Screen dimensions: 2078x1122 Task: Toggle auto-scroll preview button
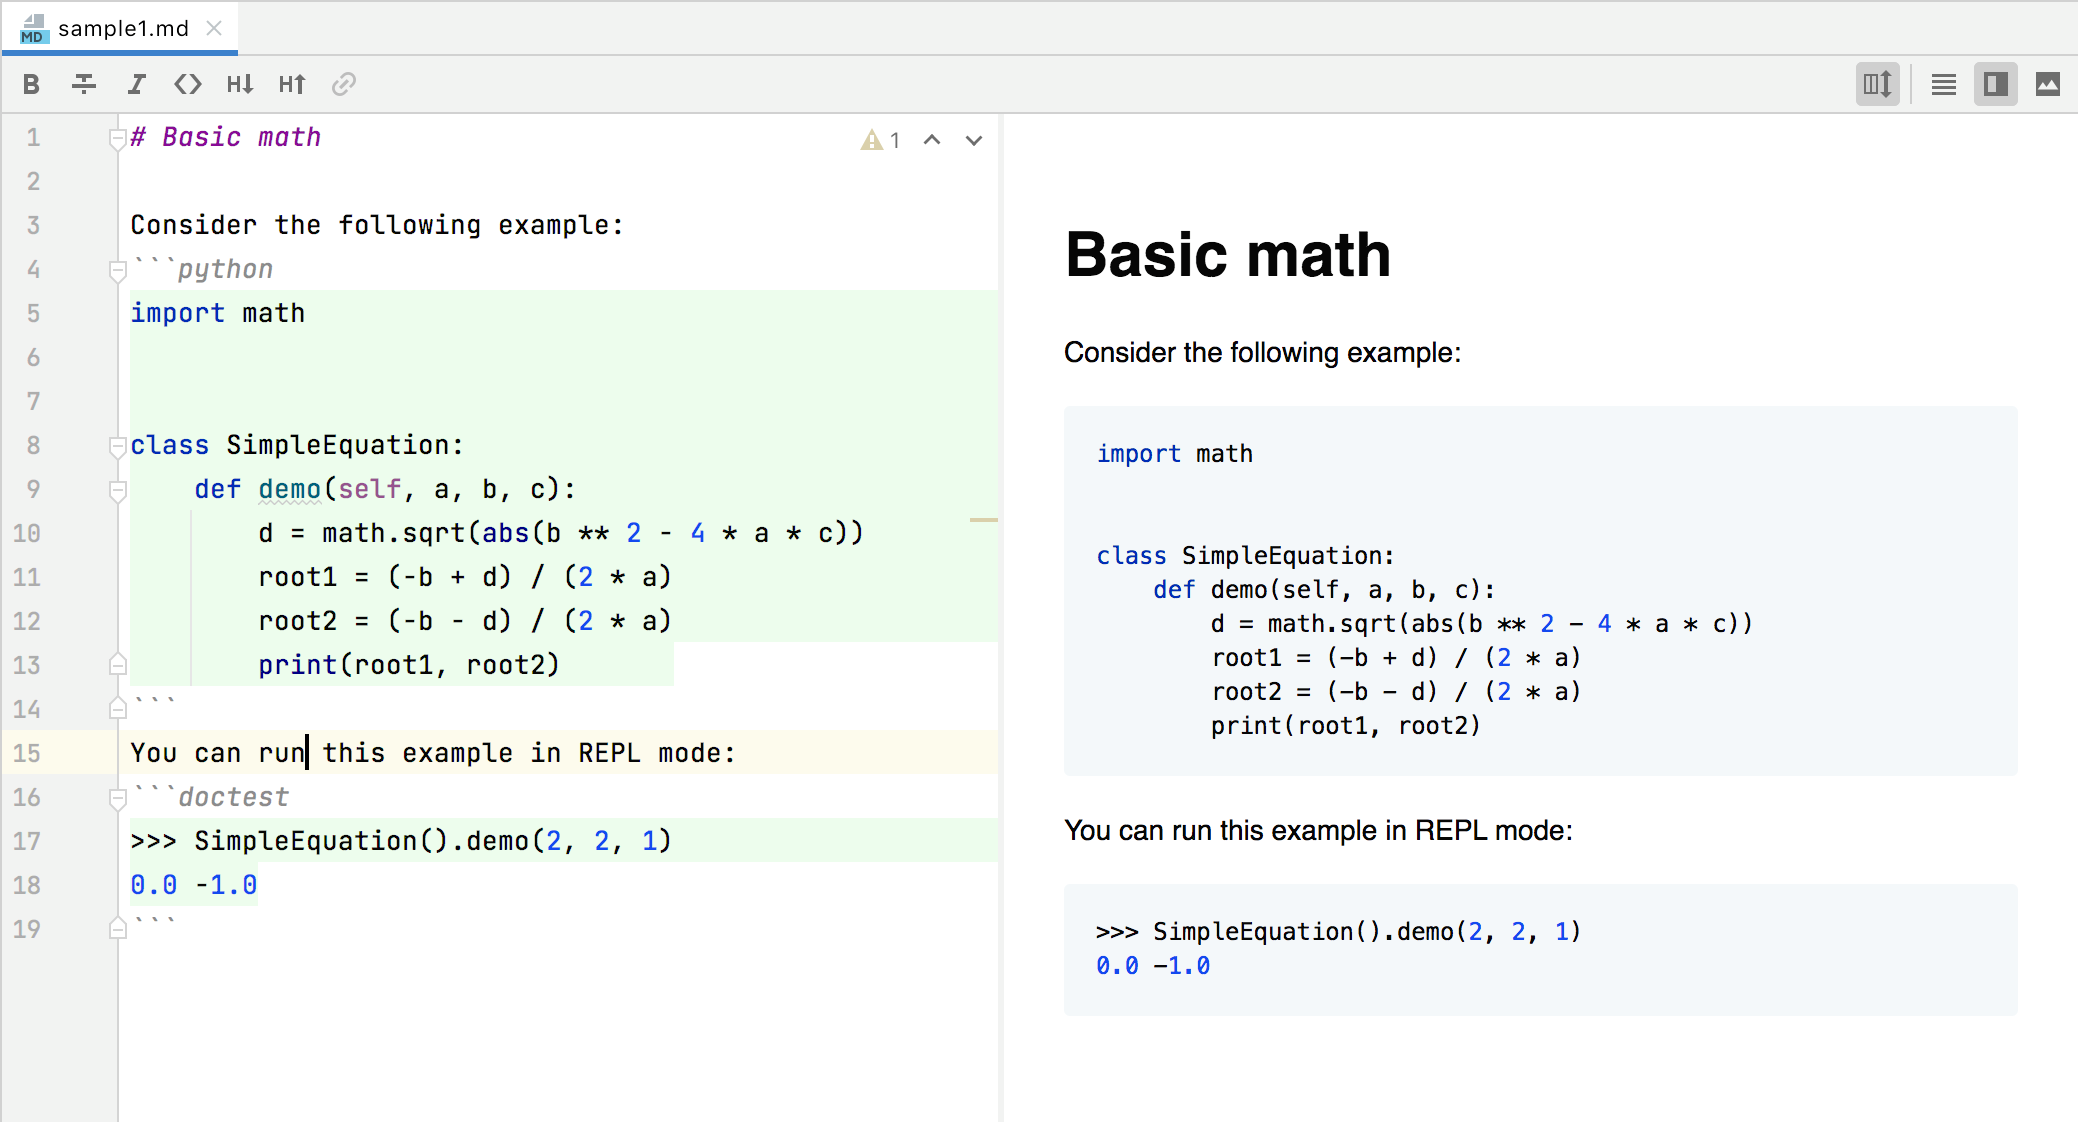pyautogui.click(x=1877, y=84)
